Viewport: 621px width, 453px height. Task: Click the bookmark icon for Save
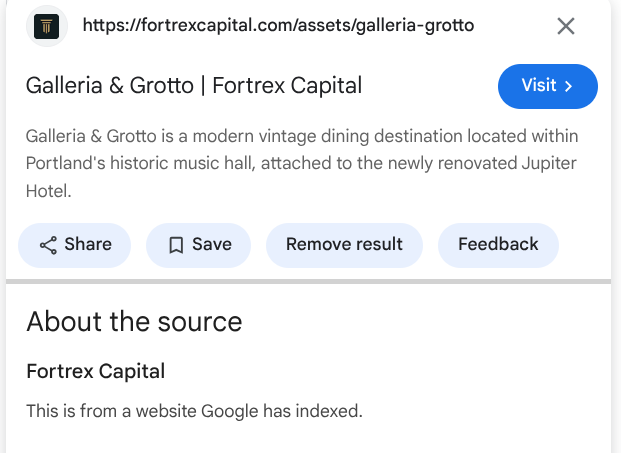(x=176, y=245)
